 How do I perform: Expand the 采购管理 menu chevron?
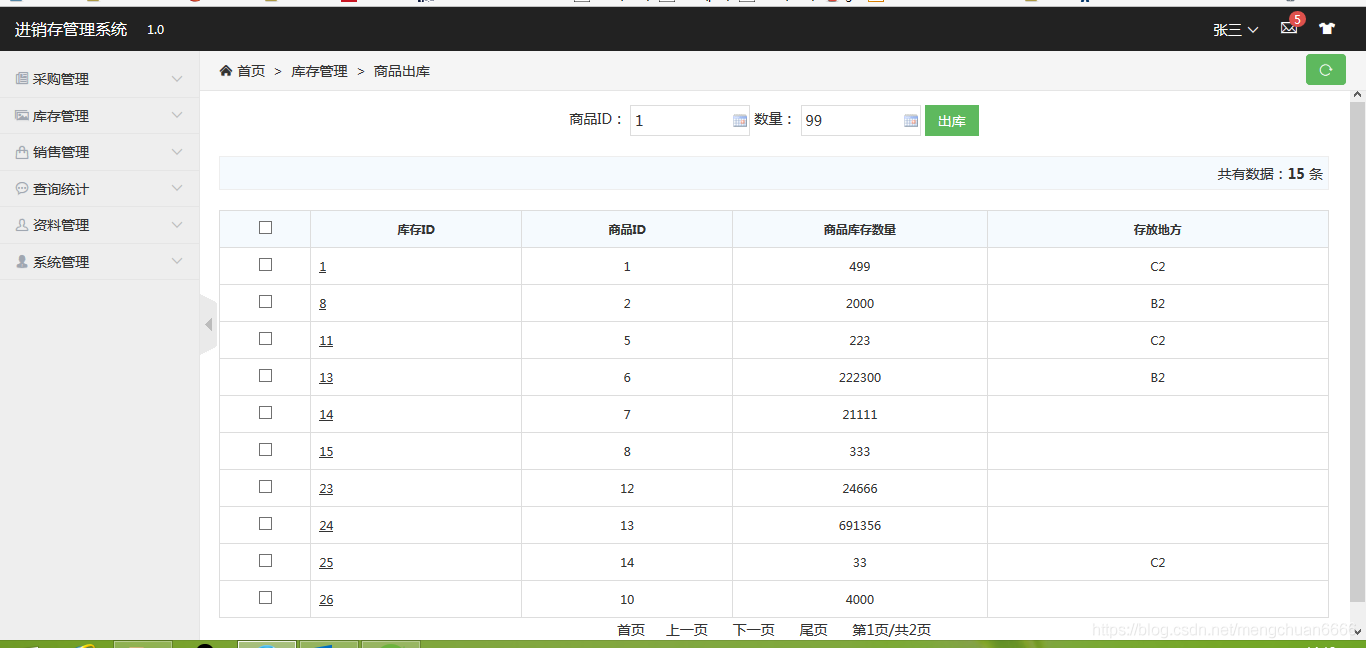click(177, 79)
